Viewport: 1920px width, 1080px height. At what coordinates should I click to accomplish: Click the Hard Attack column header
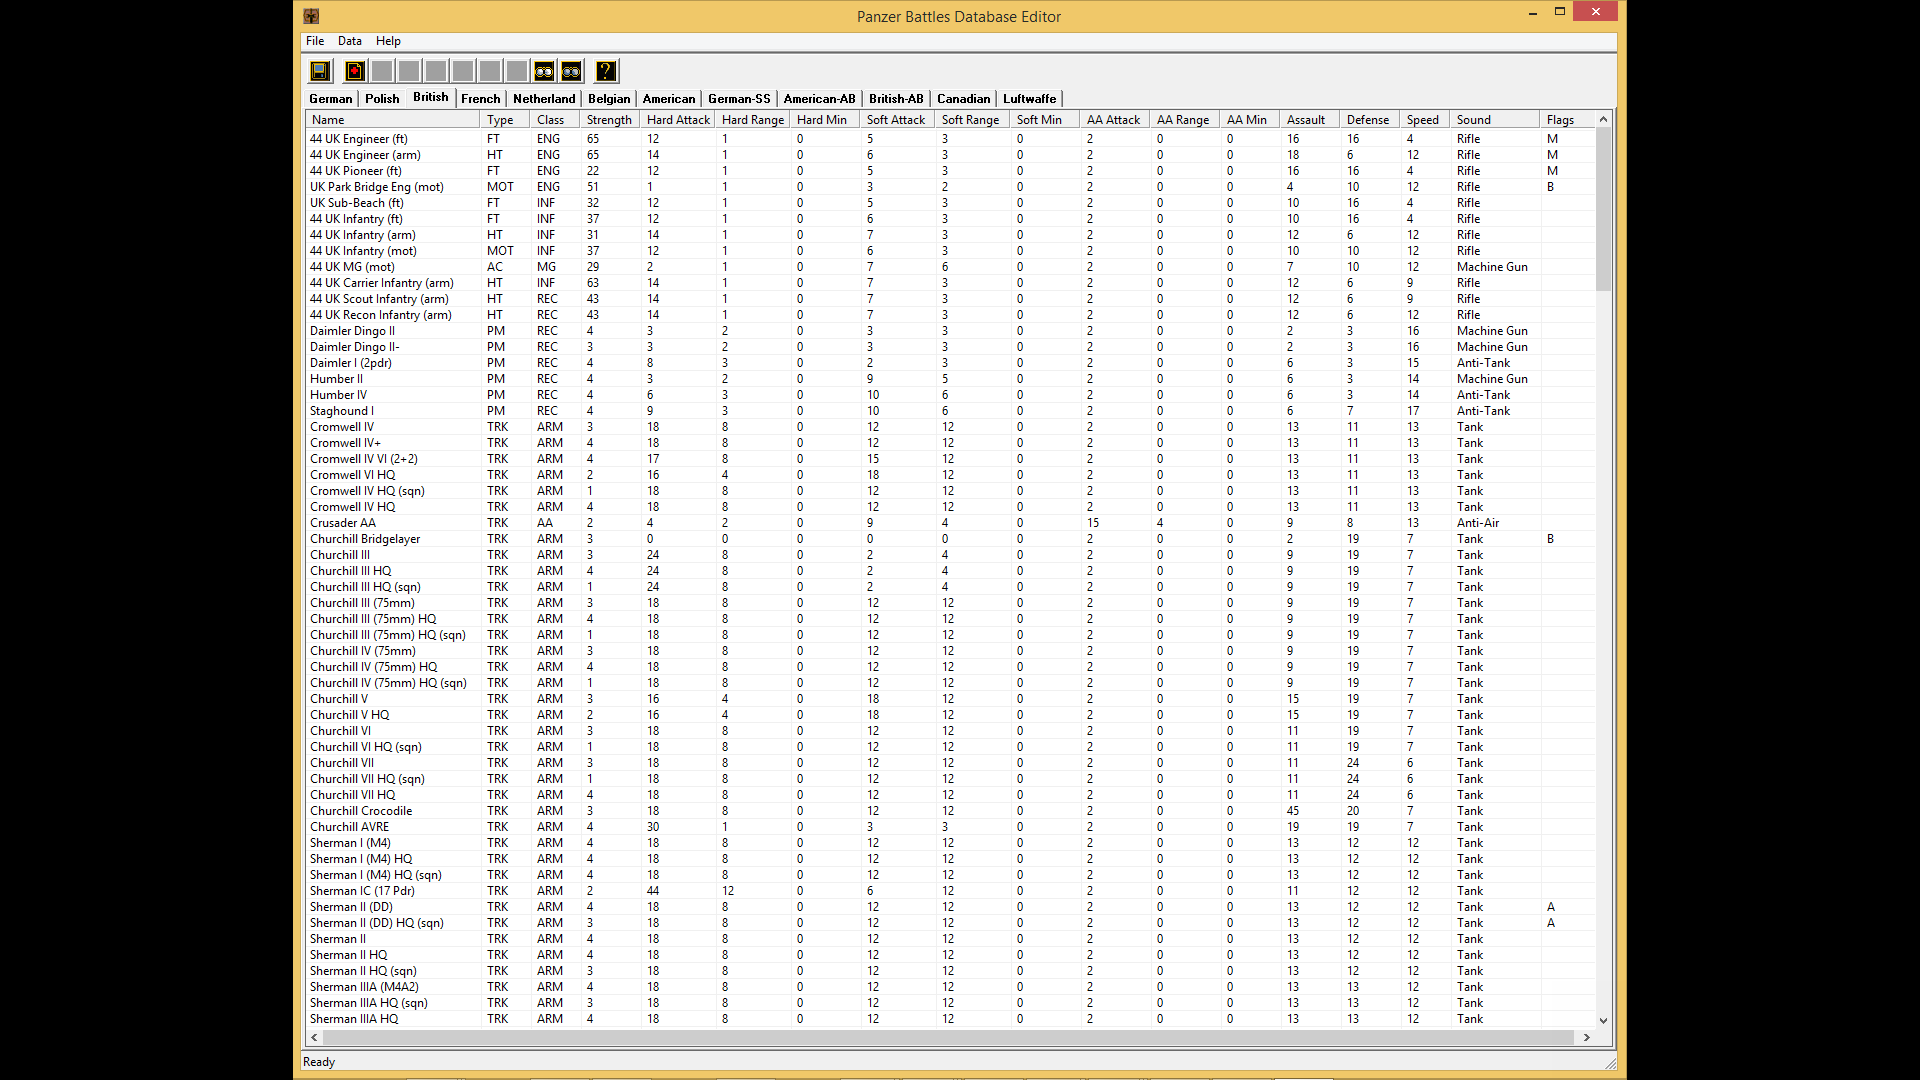678,120
